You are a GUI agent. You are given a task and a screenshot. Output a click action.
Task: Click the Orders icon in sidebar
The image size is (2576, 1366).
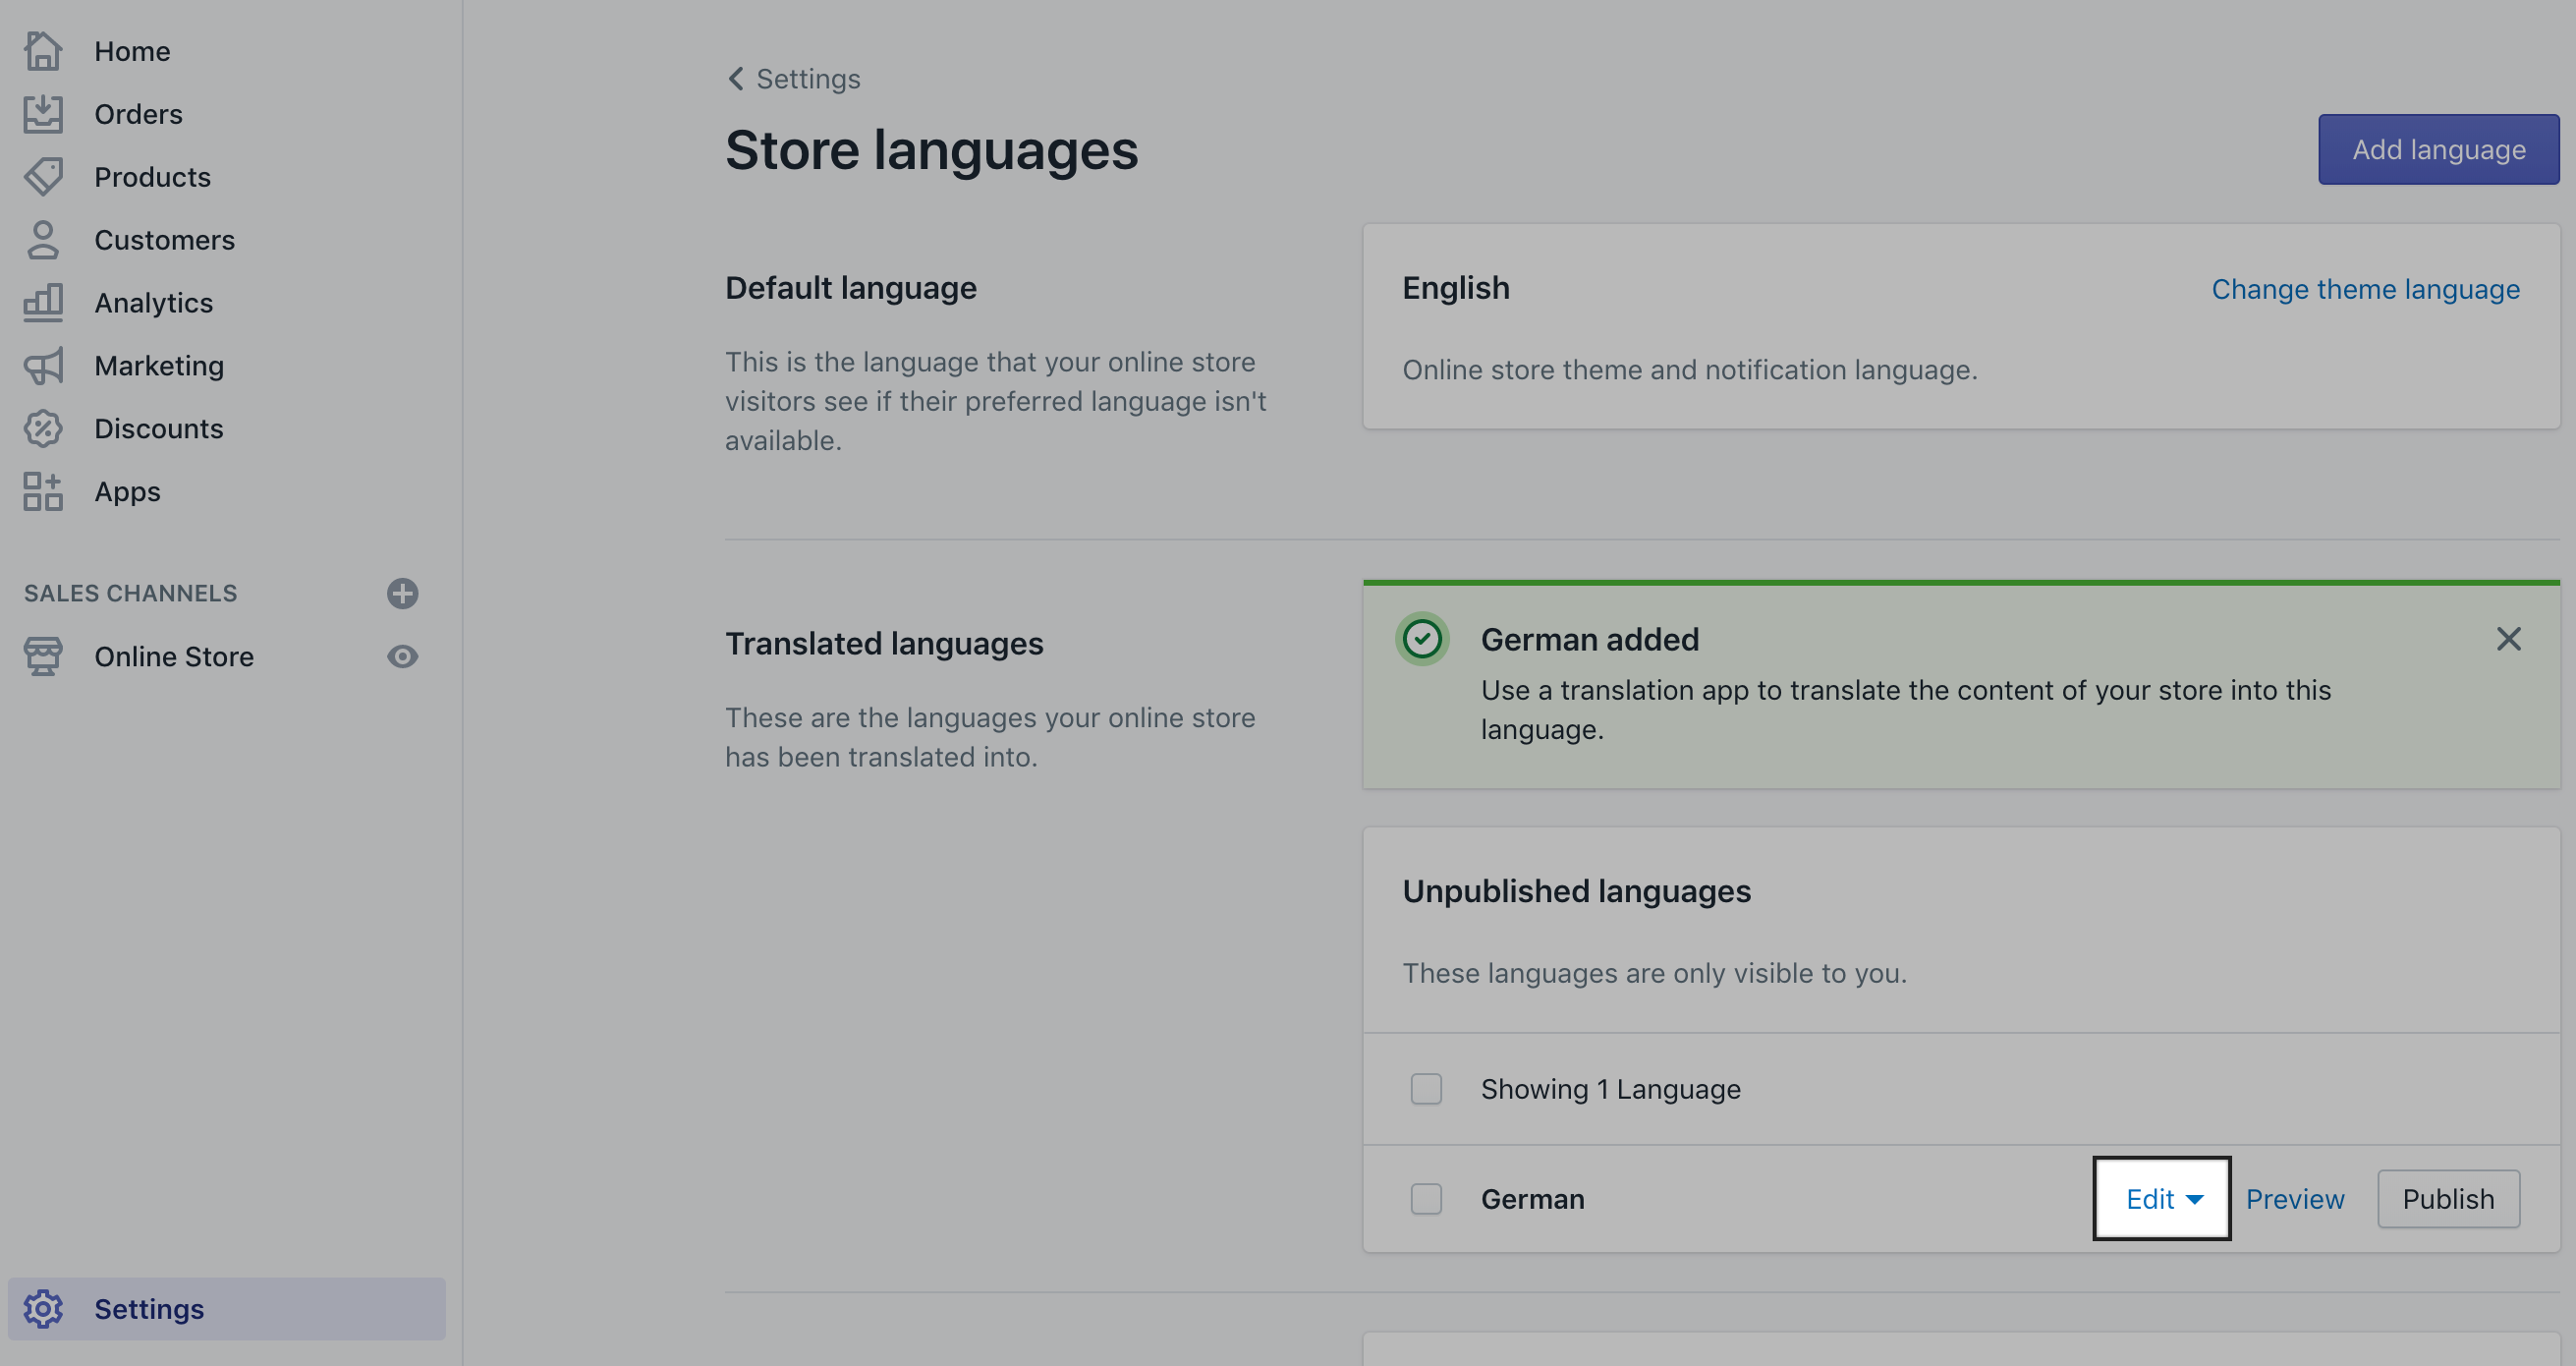coord(42,112)
